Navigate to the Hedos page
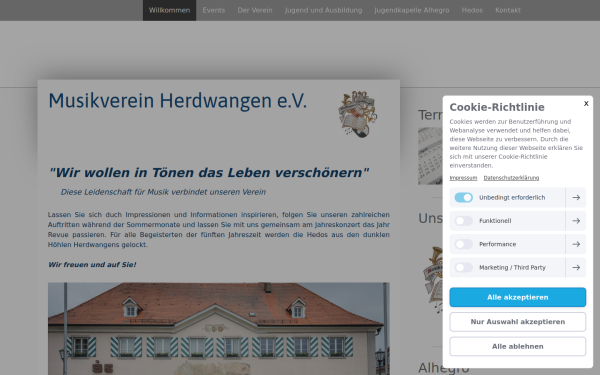Screen dimensions: 600x375 472,10
